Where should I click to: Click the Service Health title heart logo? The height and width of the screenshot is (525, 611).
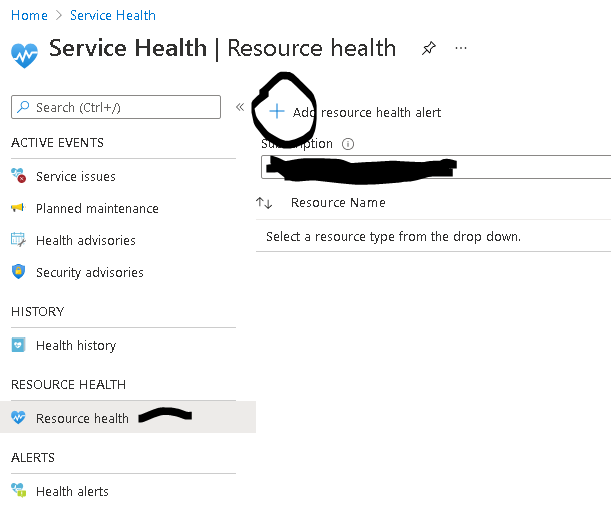(x=25, y=55)
